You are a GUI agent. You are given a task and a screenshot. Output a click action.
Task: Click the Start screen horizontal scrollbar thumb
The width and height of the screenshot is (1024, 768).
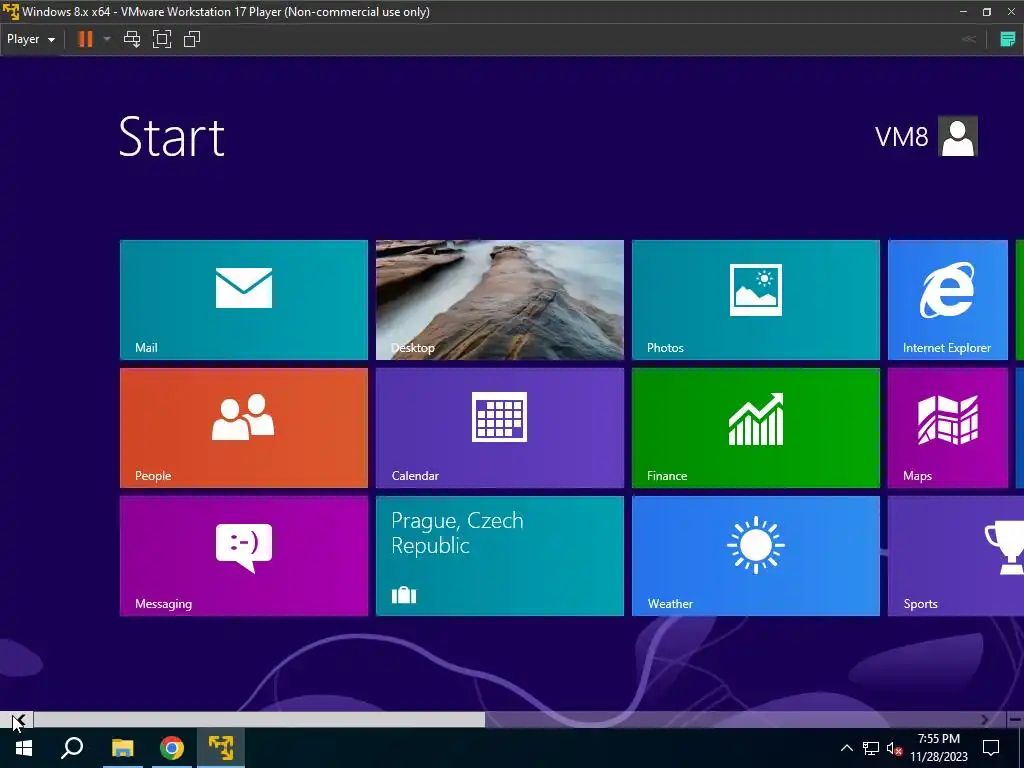coord(259,720)
